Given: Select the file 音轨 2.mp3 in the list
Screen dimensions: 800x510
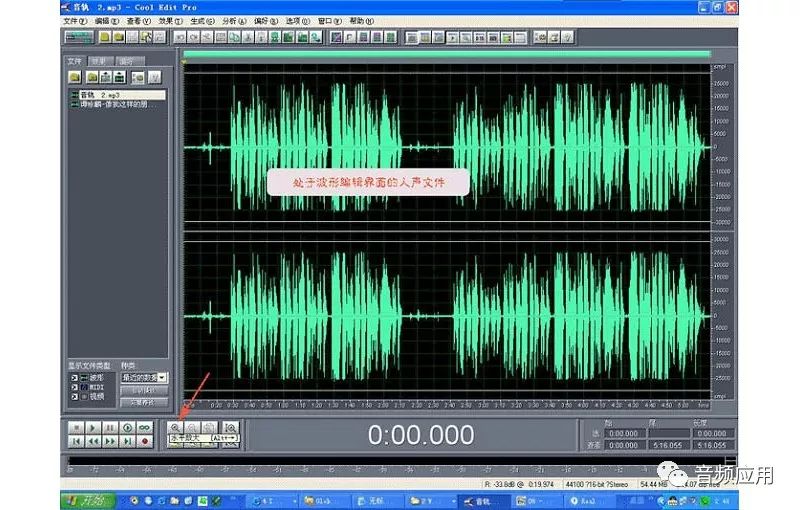Looking at the screenshot, I should pyautogui.click(x=118, y=95).
